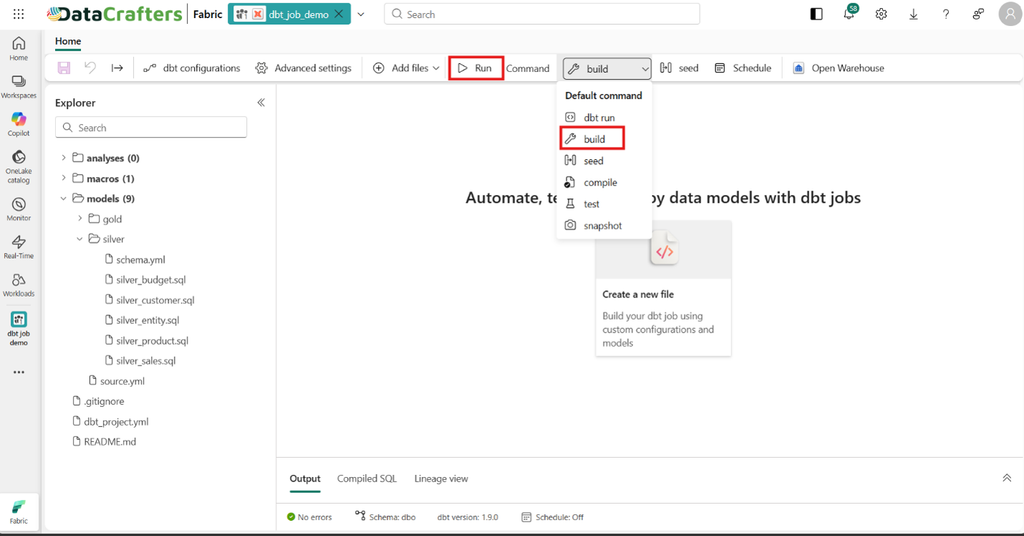Viewport: 1024px width, 536px height.
Task: Open silver_customer.sql file
Action: coord(150,300)
